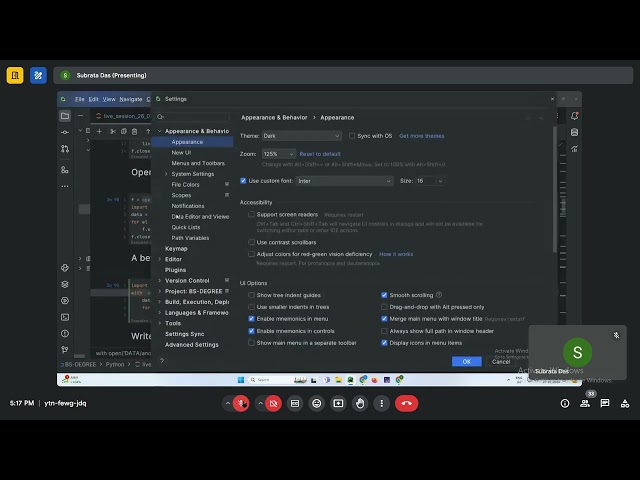Click the blue pencil icon beside the presenter bar
640x480 pixels.
[38, 76]
